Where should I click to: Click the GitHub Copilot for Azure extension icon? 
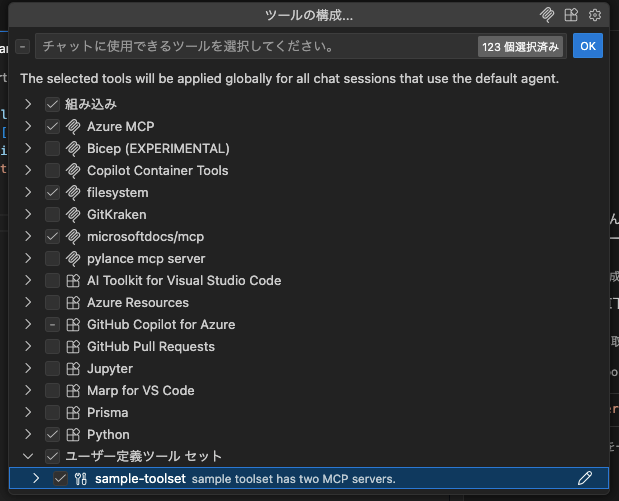pos(73,325)
